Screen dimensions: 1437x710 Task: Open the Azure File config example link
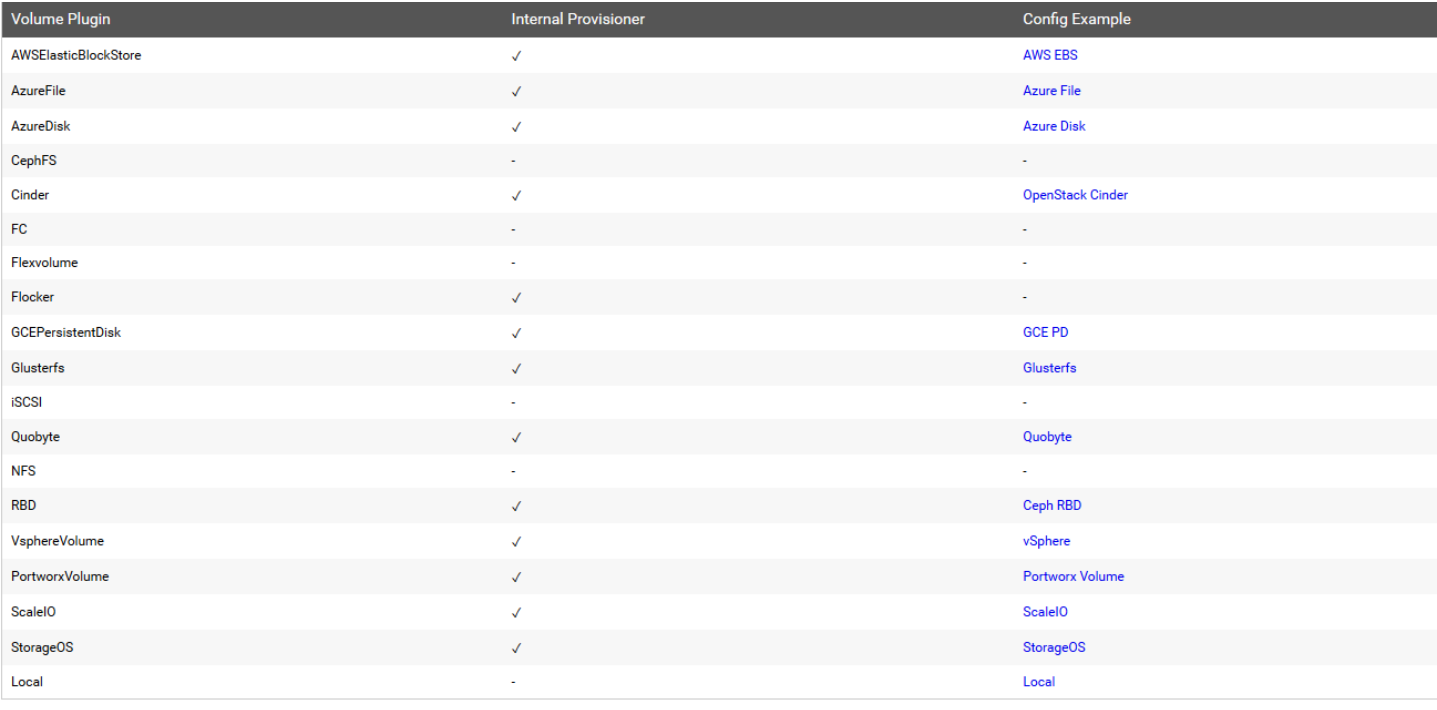click(x=1052, y=90)
